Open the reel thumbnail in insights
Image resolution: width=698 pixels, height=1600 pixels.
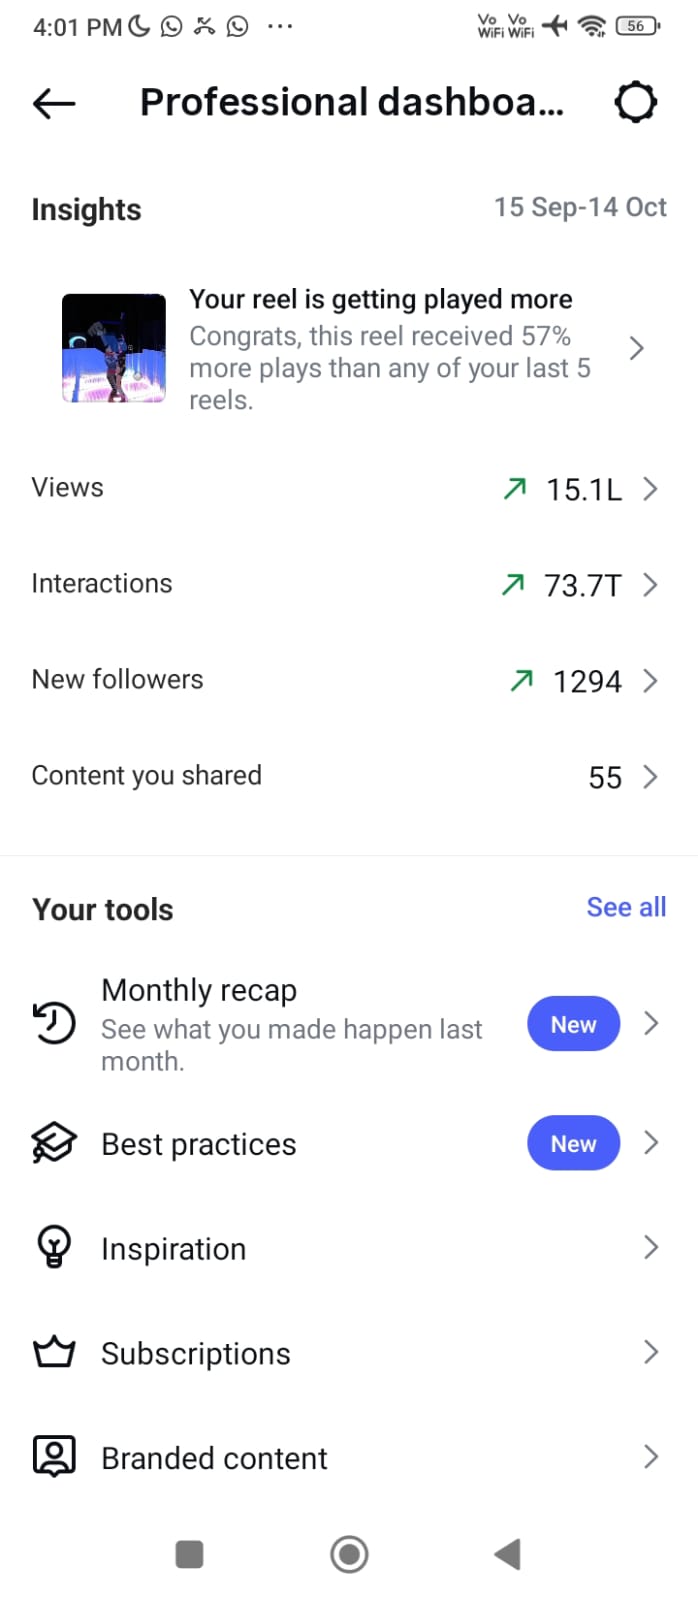click(114, 348)
